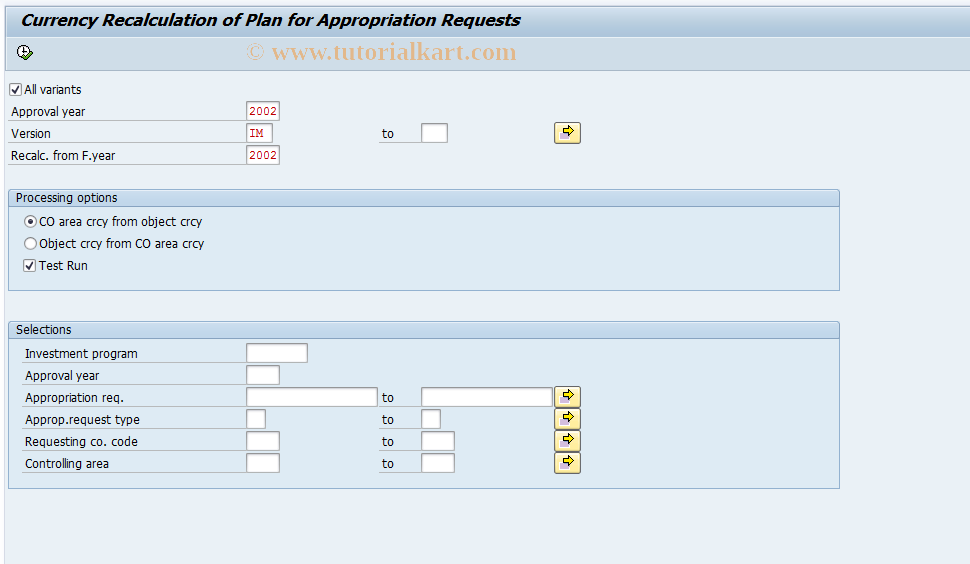The width and height of the screenshot is (970, 564).
Task: Click the Controlling area 'to' field
Action: pos(438,463)
